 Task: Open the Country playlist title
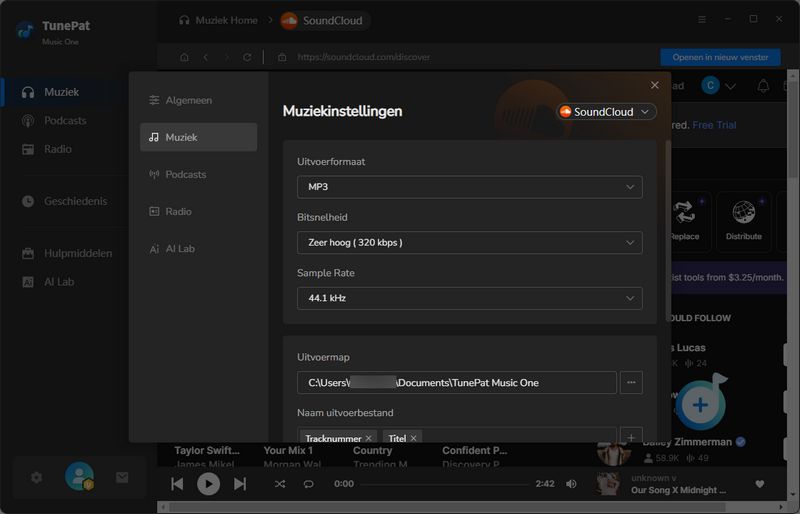[x=372, y=450]
